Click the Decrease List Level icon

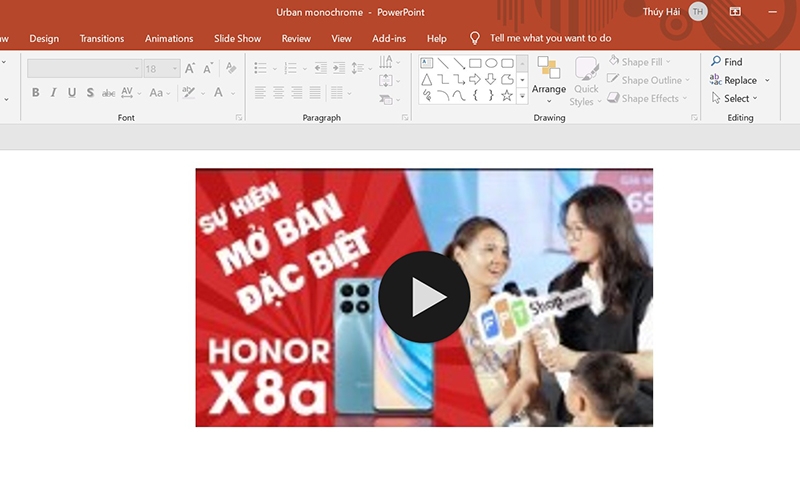pyautogui.click(x=320, y=68)
